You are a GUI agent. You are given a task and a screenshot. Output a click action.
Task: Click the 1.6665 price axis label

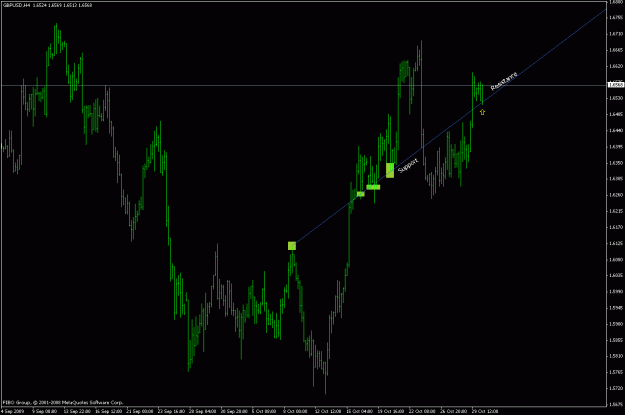616,50
